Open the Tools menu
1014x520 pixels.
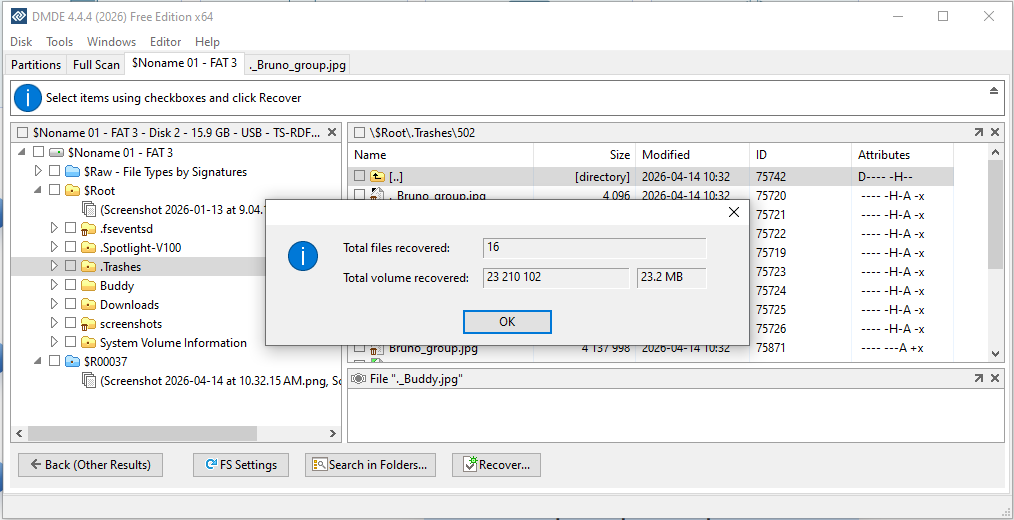coord(59,41)
